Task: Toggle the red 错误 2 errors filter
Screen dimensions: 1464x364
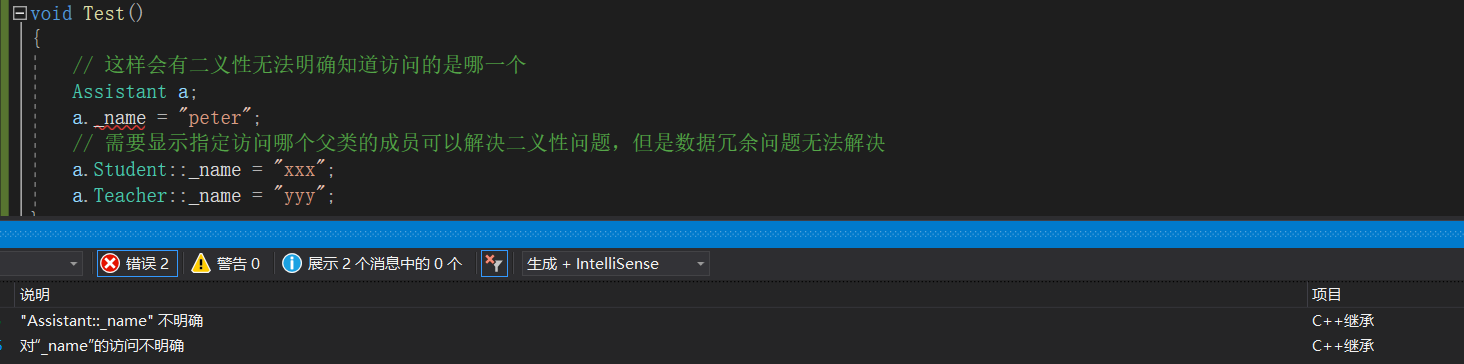Action: pos(137,263)
